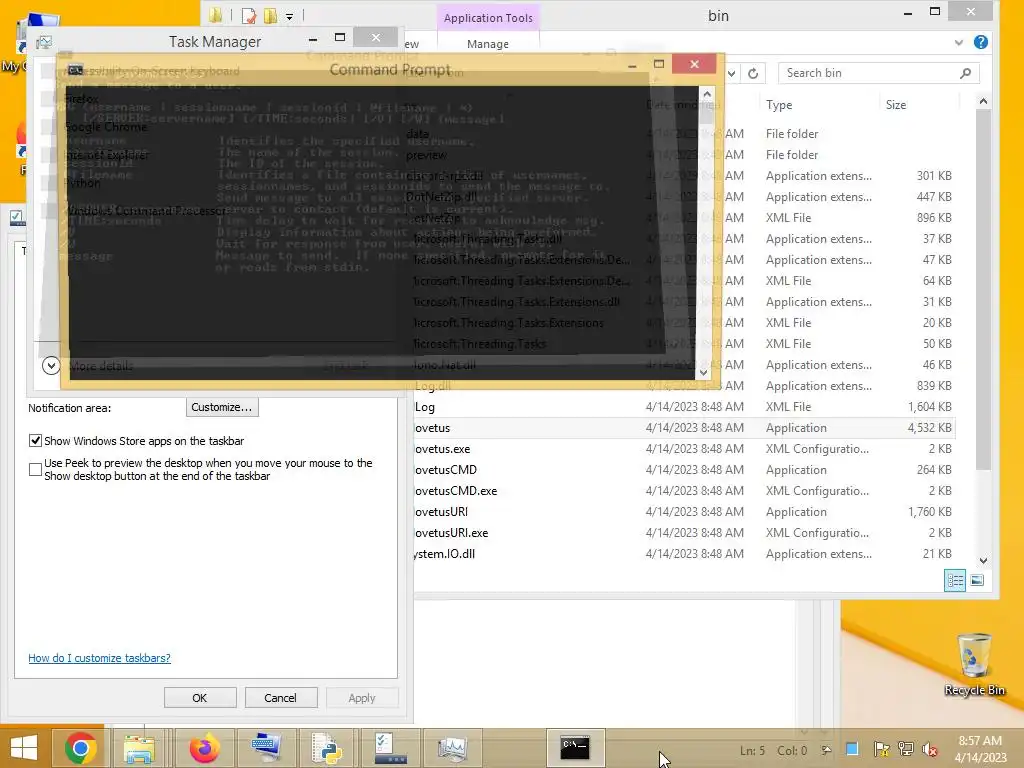This screenshot has width=1024, height=768.
Task: Click the Customize... notification area button
Action: [222, 407]
